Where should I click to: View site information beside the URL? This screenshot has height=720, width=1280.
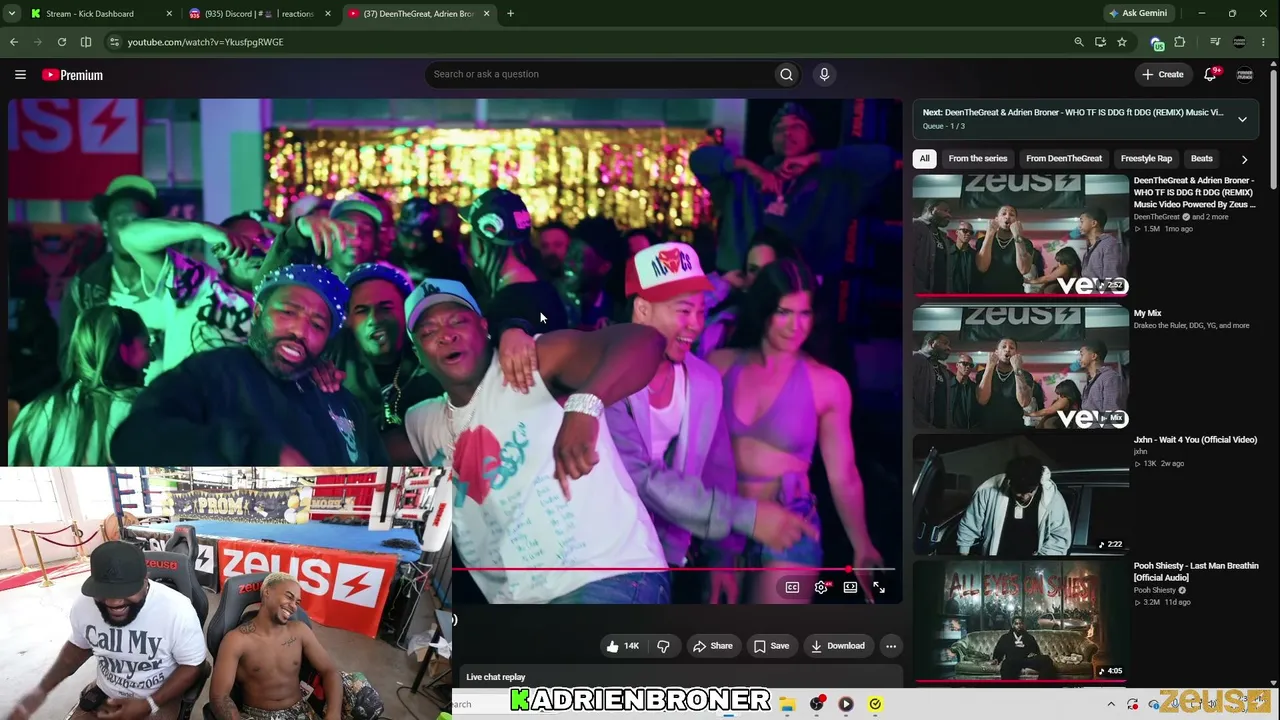tap(114, 42)
